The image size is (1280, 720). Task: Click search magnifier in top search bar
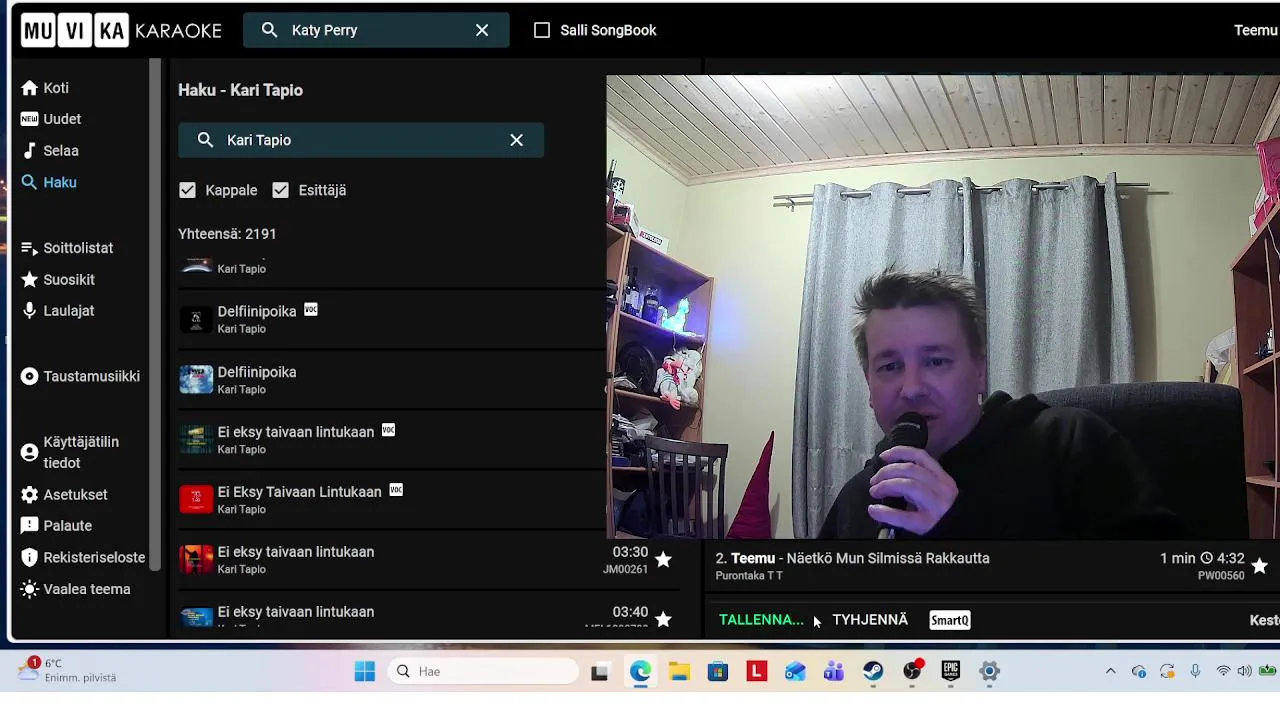[269, 30]
